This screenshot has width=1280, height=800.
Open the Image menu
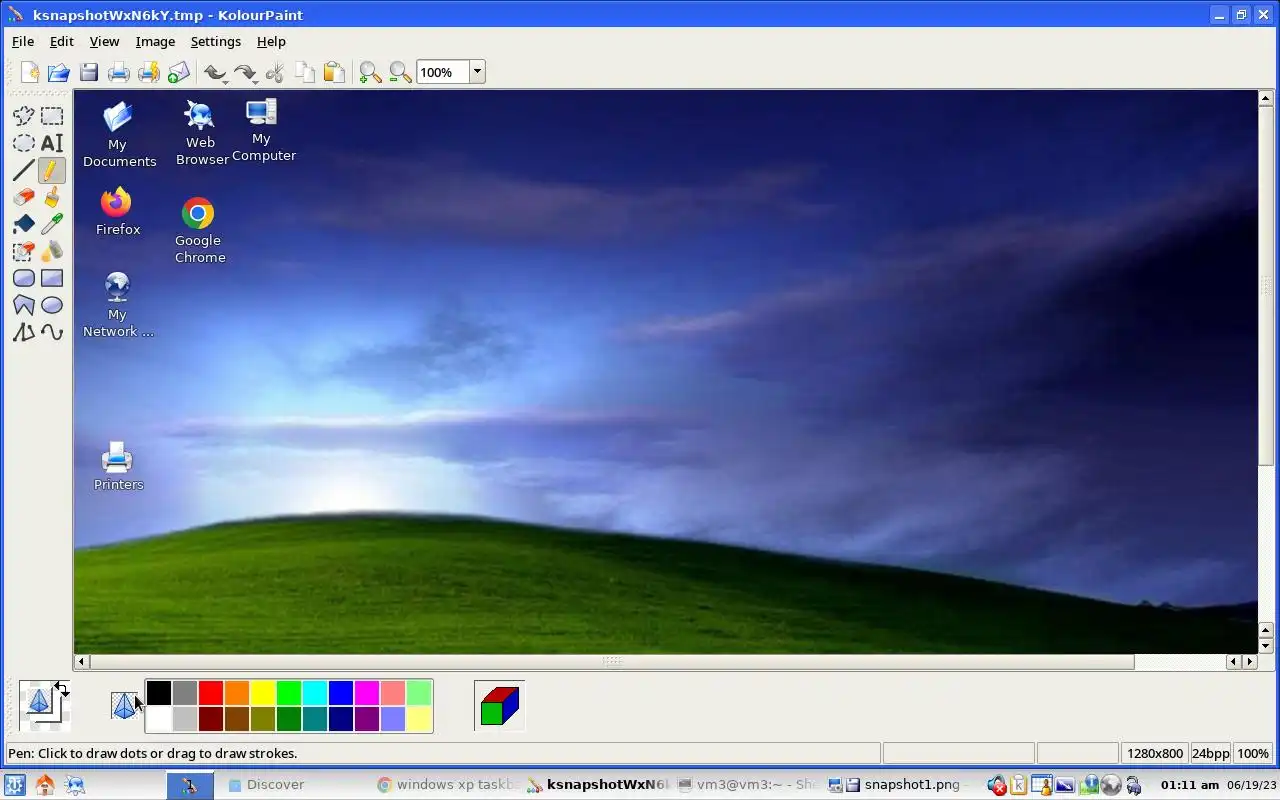(x=155, y=41)
